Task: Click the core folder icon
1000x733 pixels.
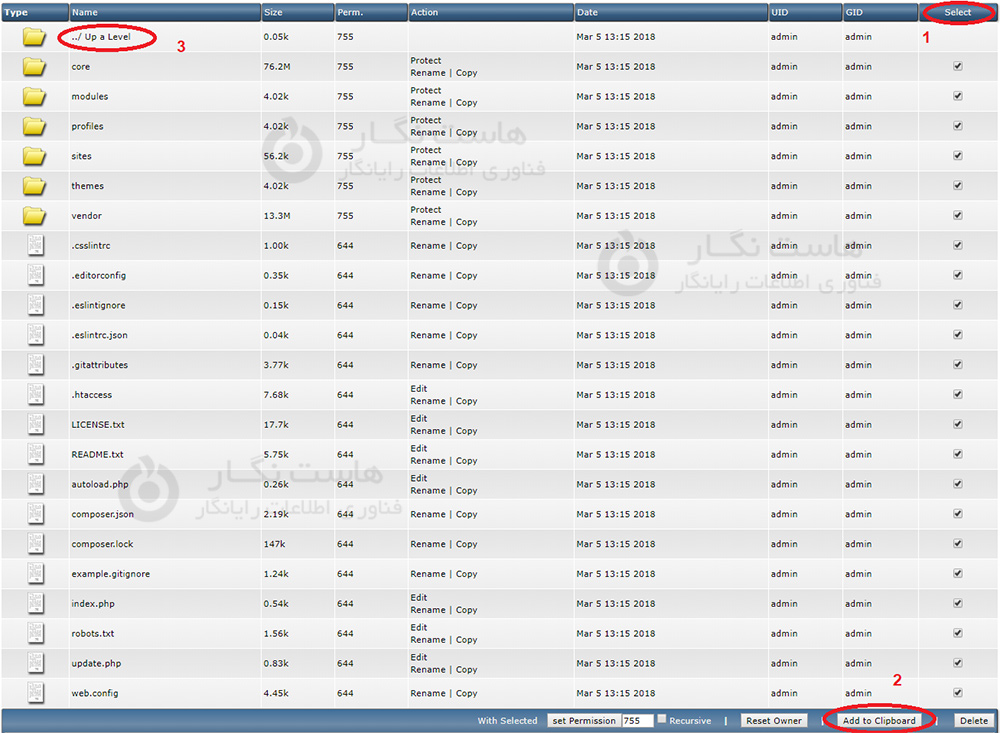Action: coord(35,67)
